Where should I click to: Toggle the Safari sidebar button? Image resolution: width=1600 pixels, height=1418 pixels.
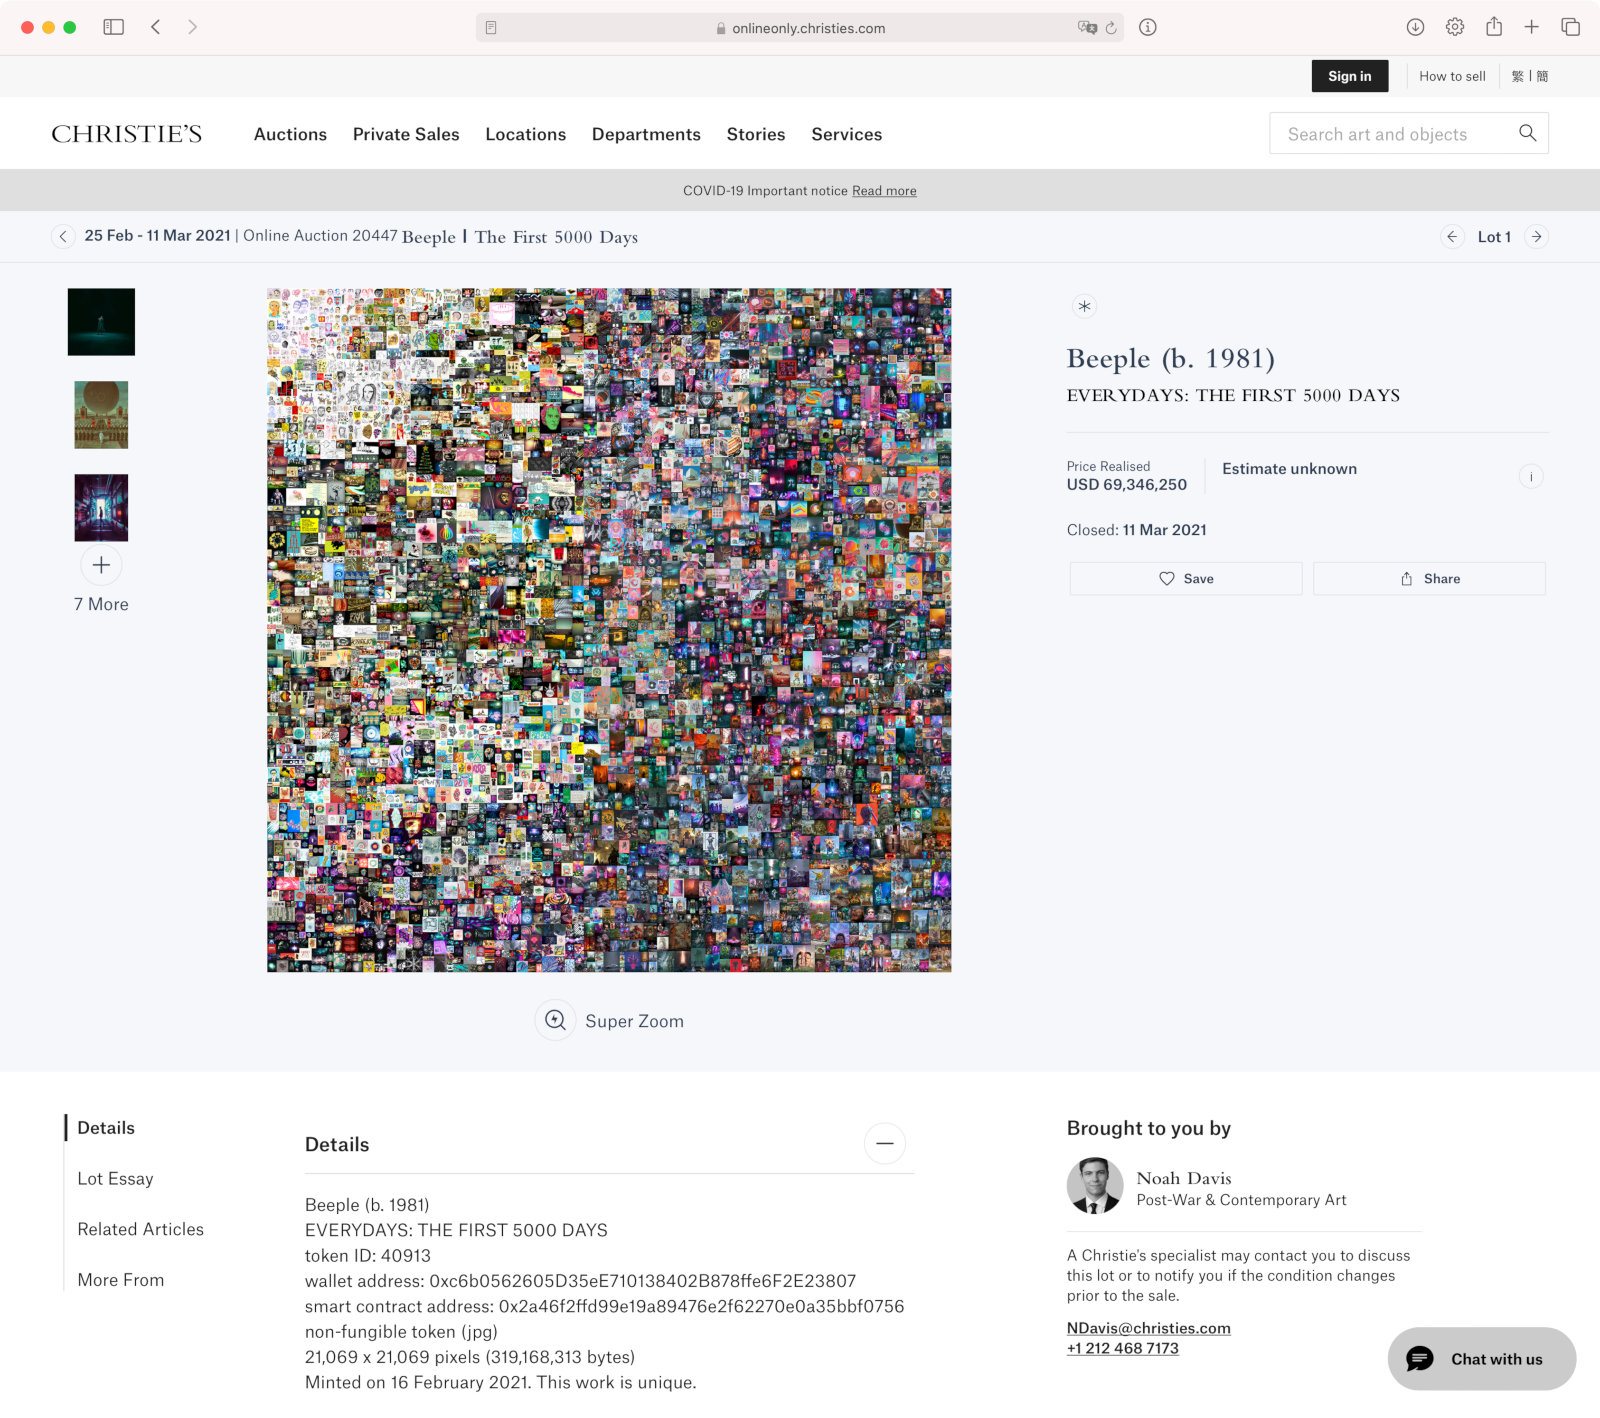coord(114,27)
